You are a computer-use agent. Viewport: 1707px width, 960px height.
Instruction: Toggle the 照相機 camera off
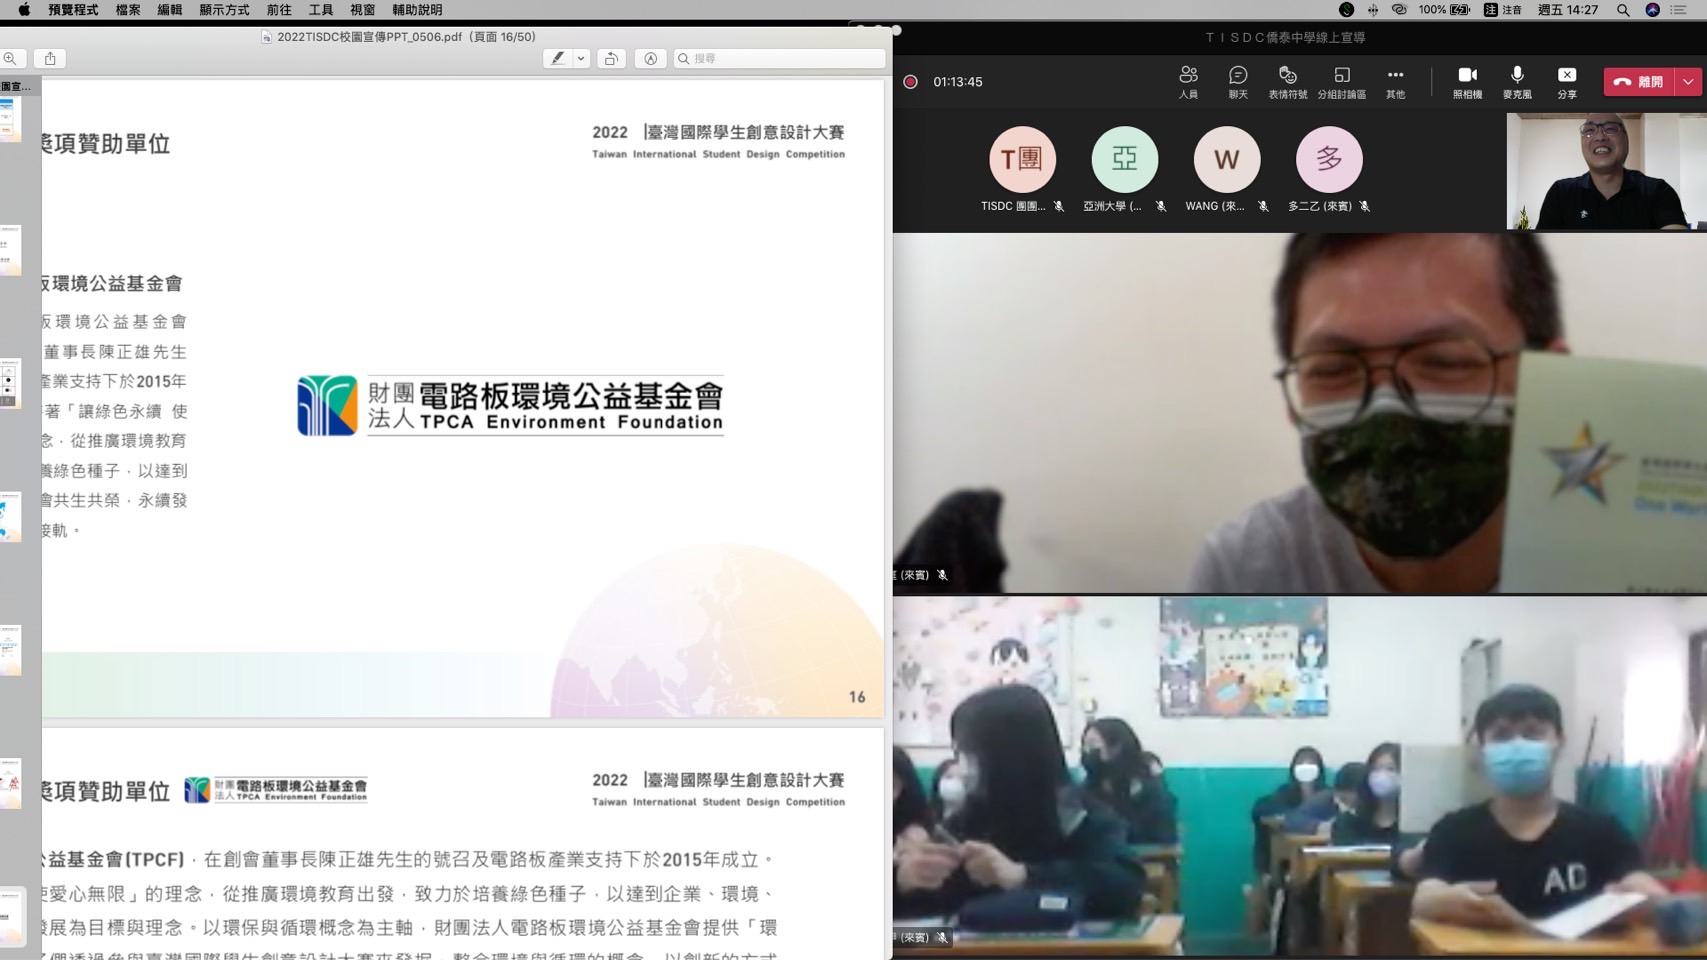pos(1467,81)
